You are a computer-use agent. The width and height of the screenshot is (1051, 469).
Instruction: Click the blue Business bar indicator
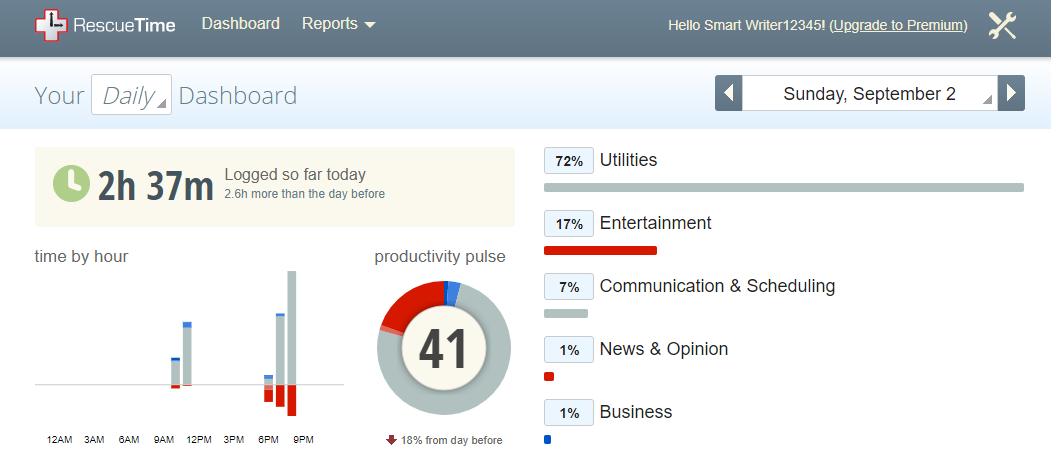coord(548,440)
